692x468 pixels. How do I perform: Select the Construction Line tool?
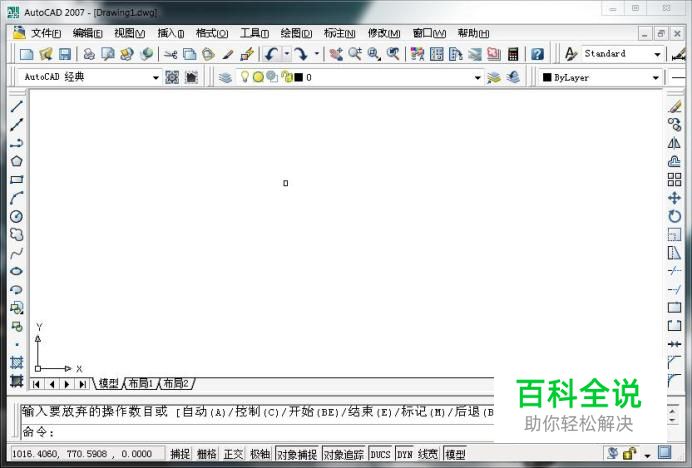(16, 125)
